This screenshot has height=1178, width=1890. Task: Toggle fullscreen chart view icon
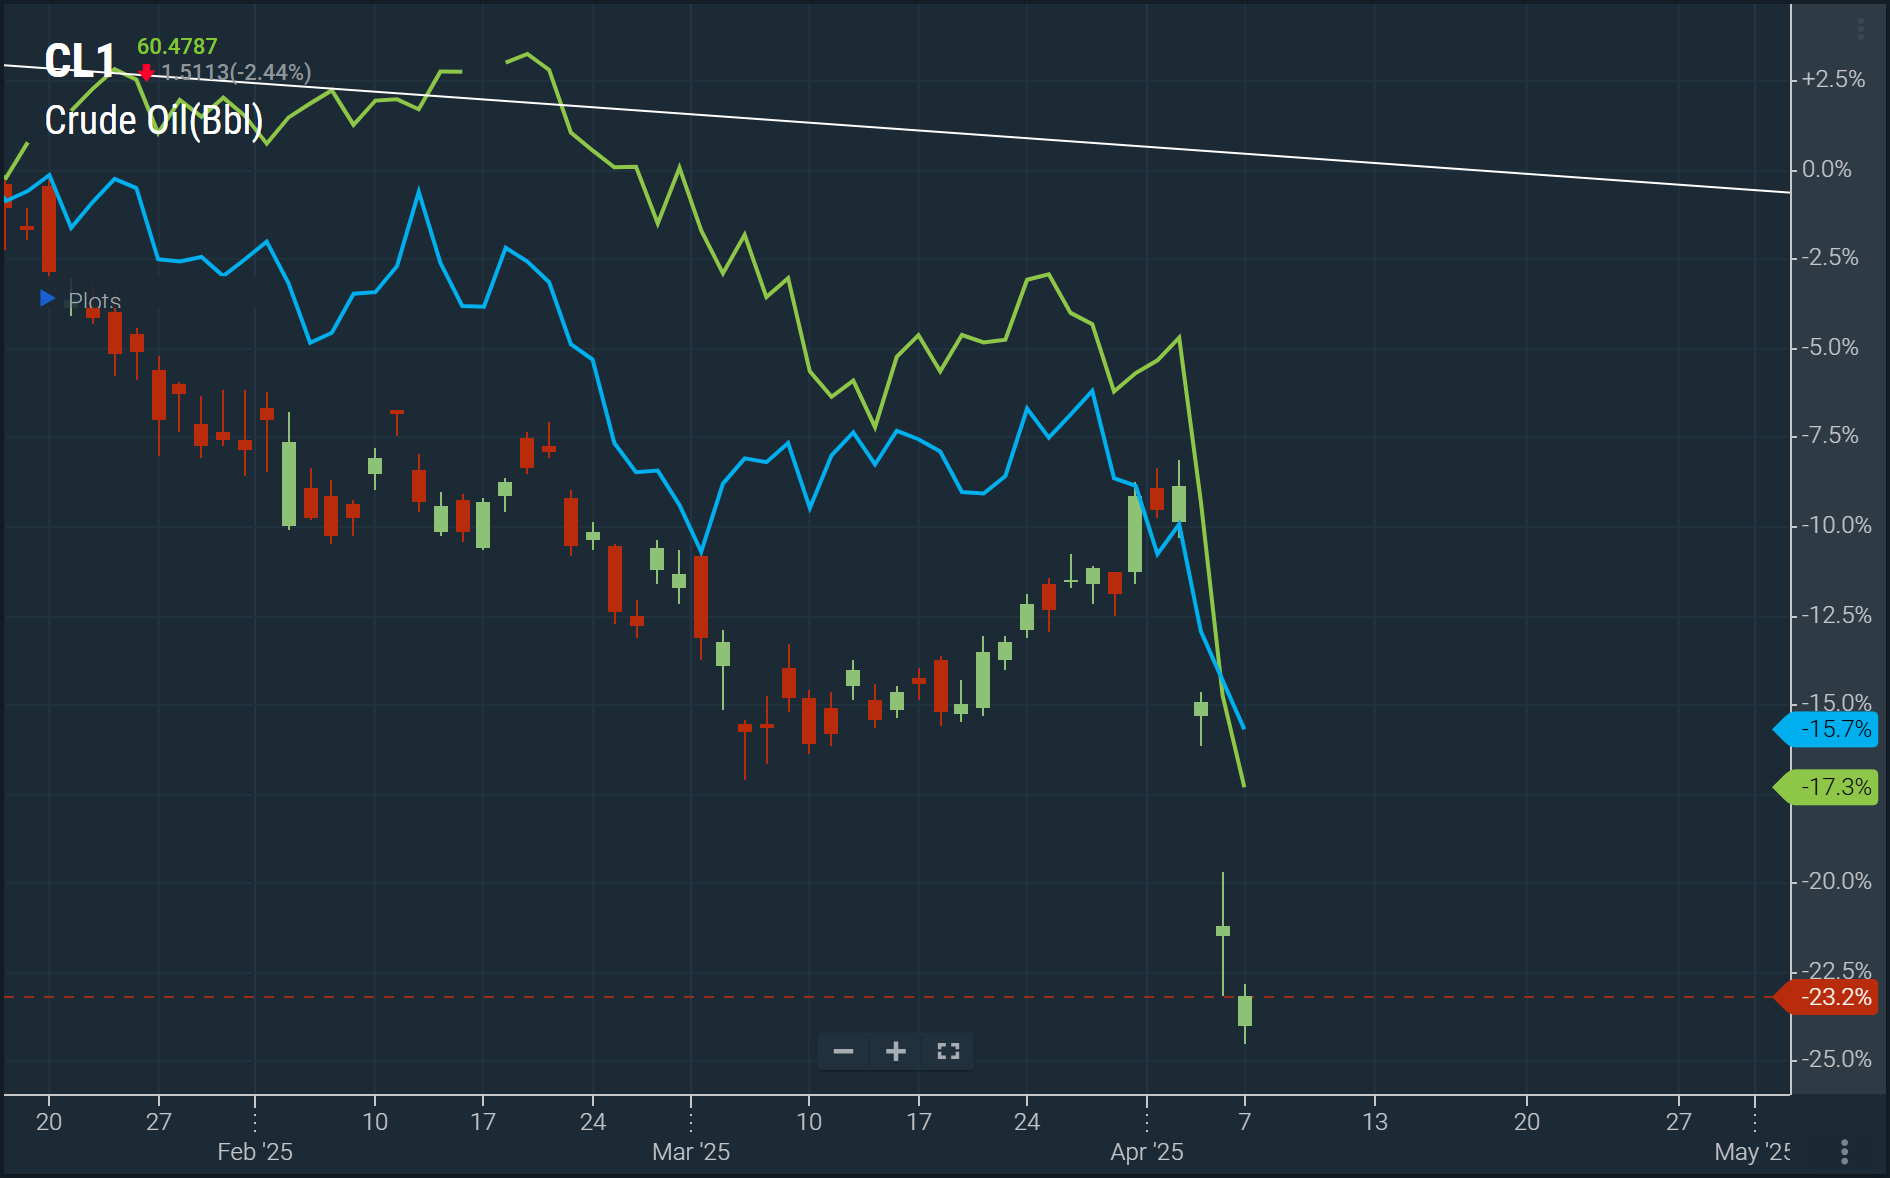[x=948, y=1051]
